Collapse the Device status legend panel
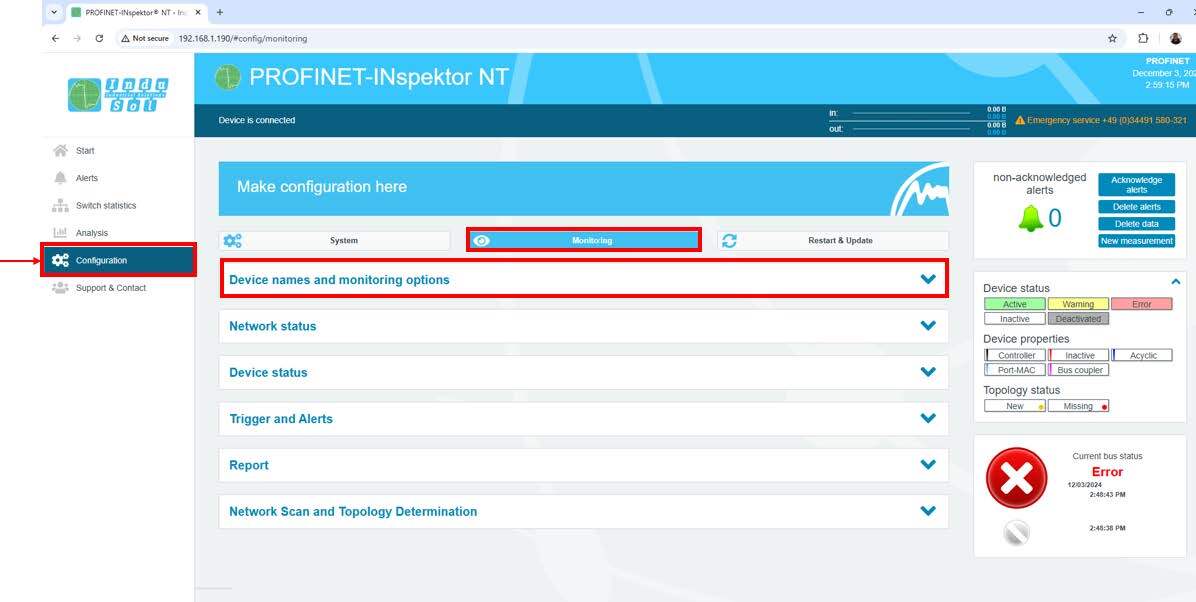The image size is (1196, 602). pos(1175,282)
